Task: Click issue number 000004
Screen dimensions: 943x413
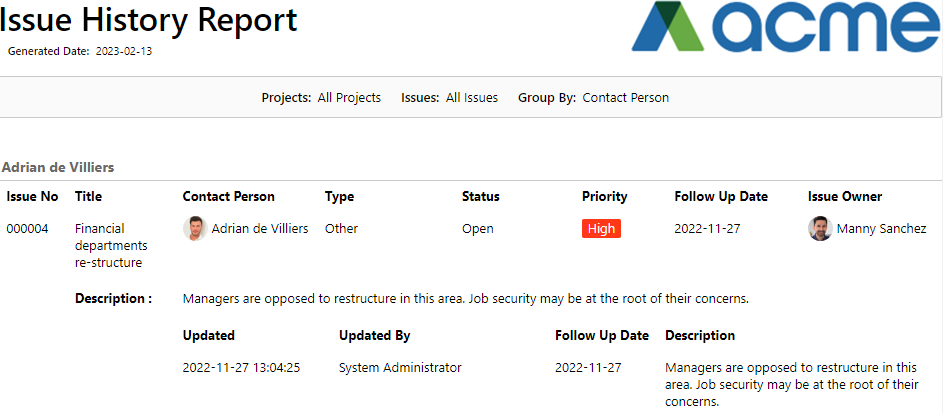Action: coord(28,229)
